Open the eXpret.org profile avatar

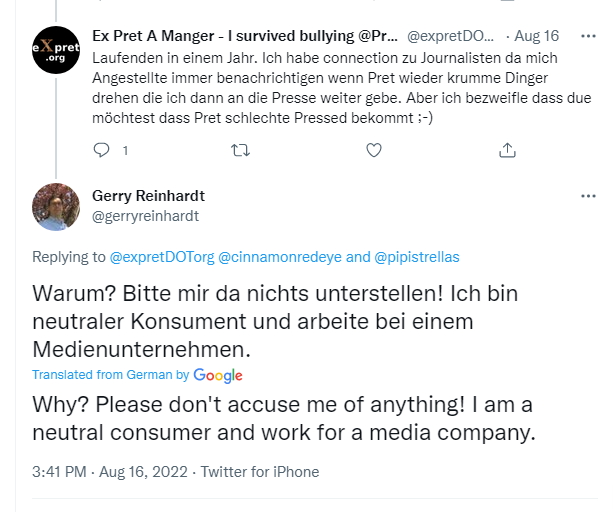coord(56,50)
